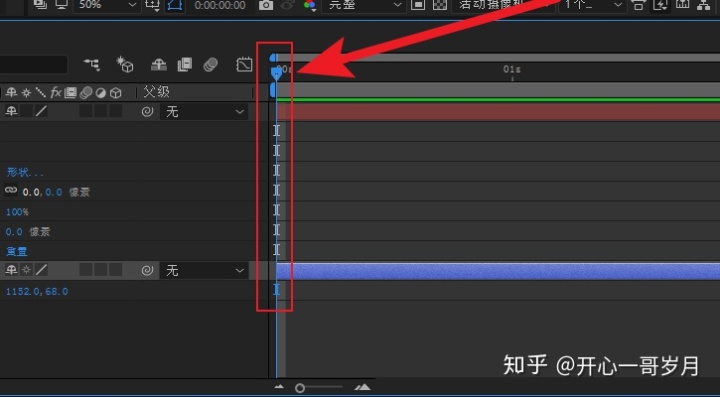Click the parent pick whip on the red layer
The height and width of the screenshot is (397, 720).
click(147, 112)
